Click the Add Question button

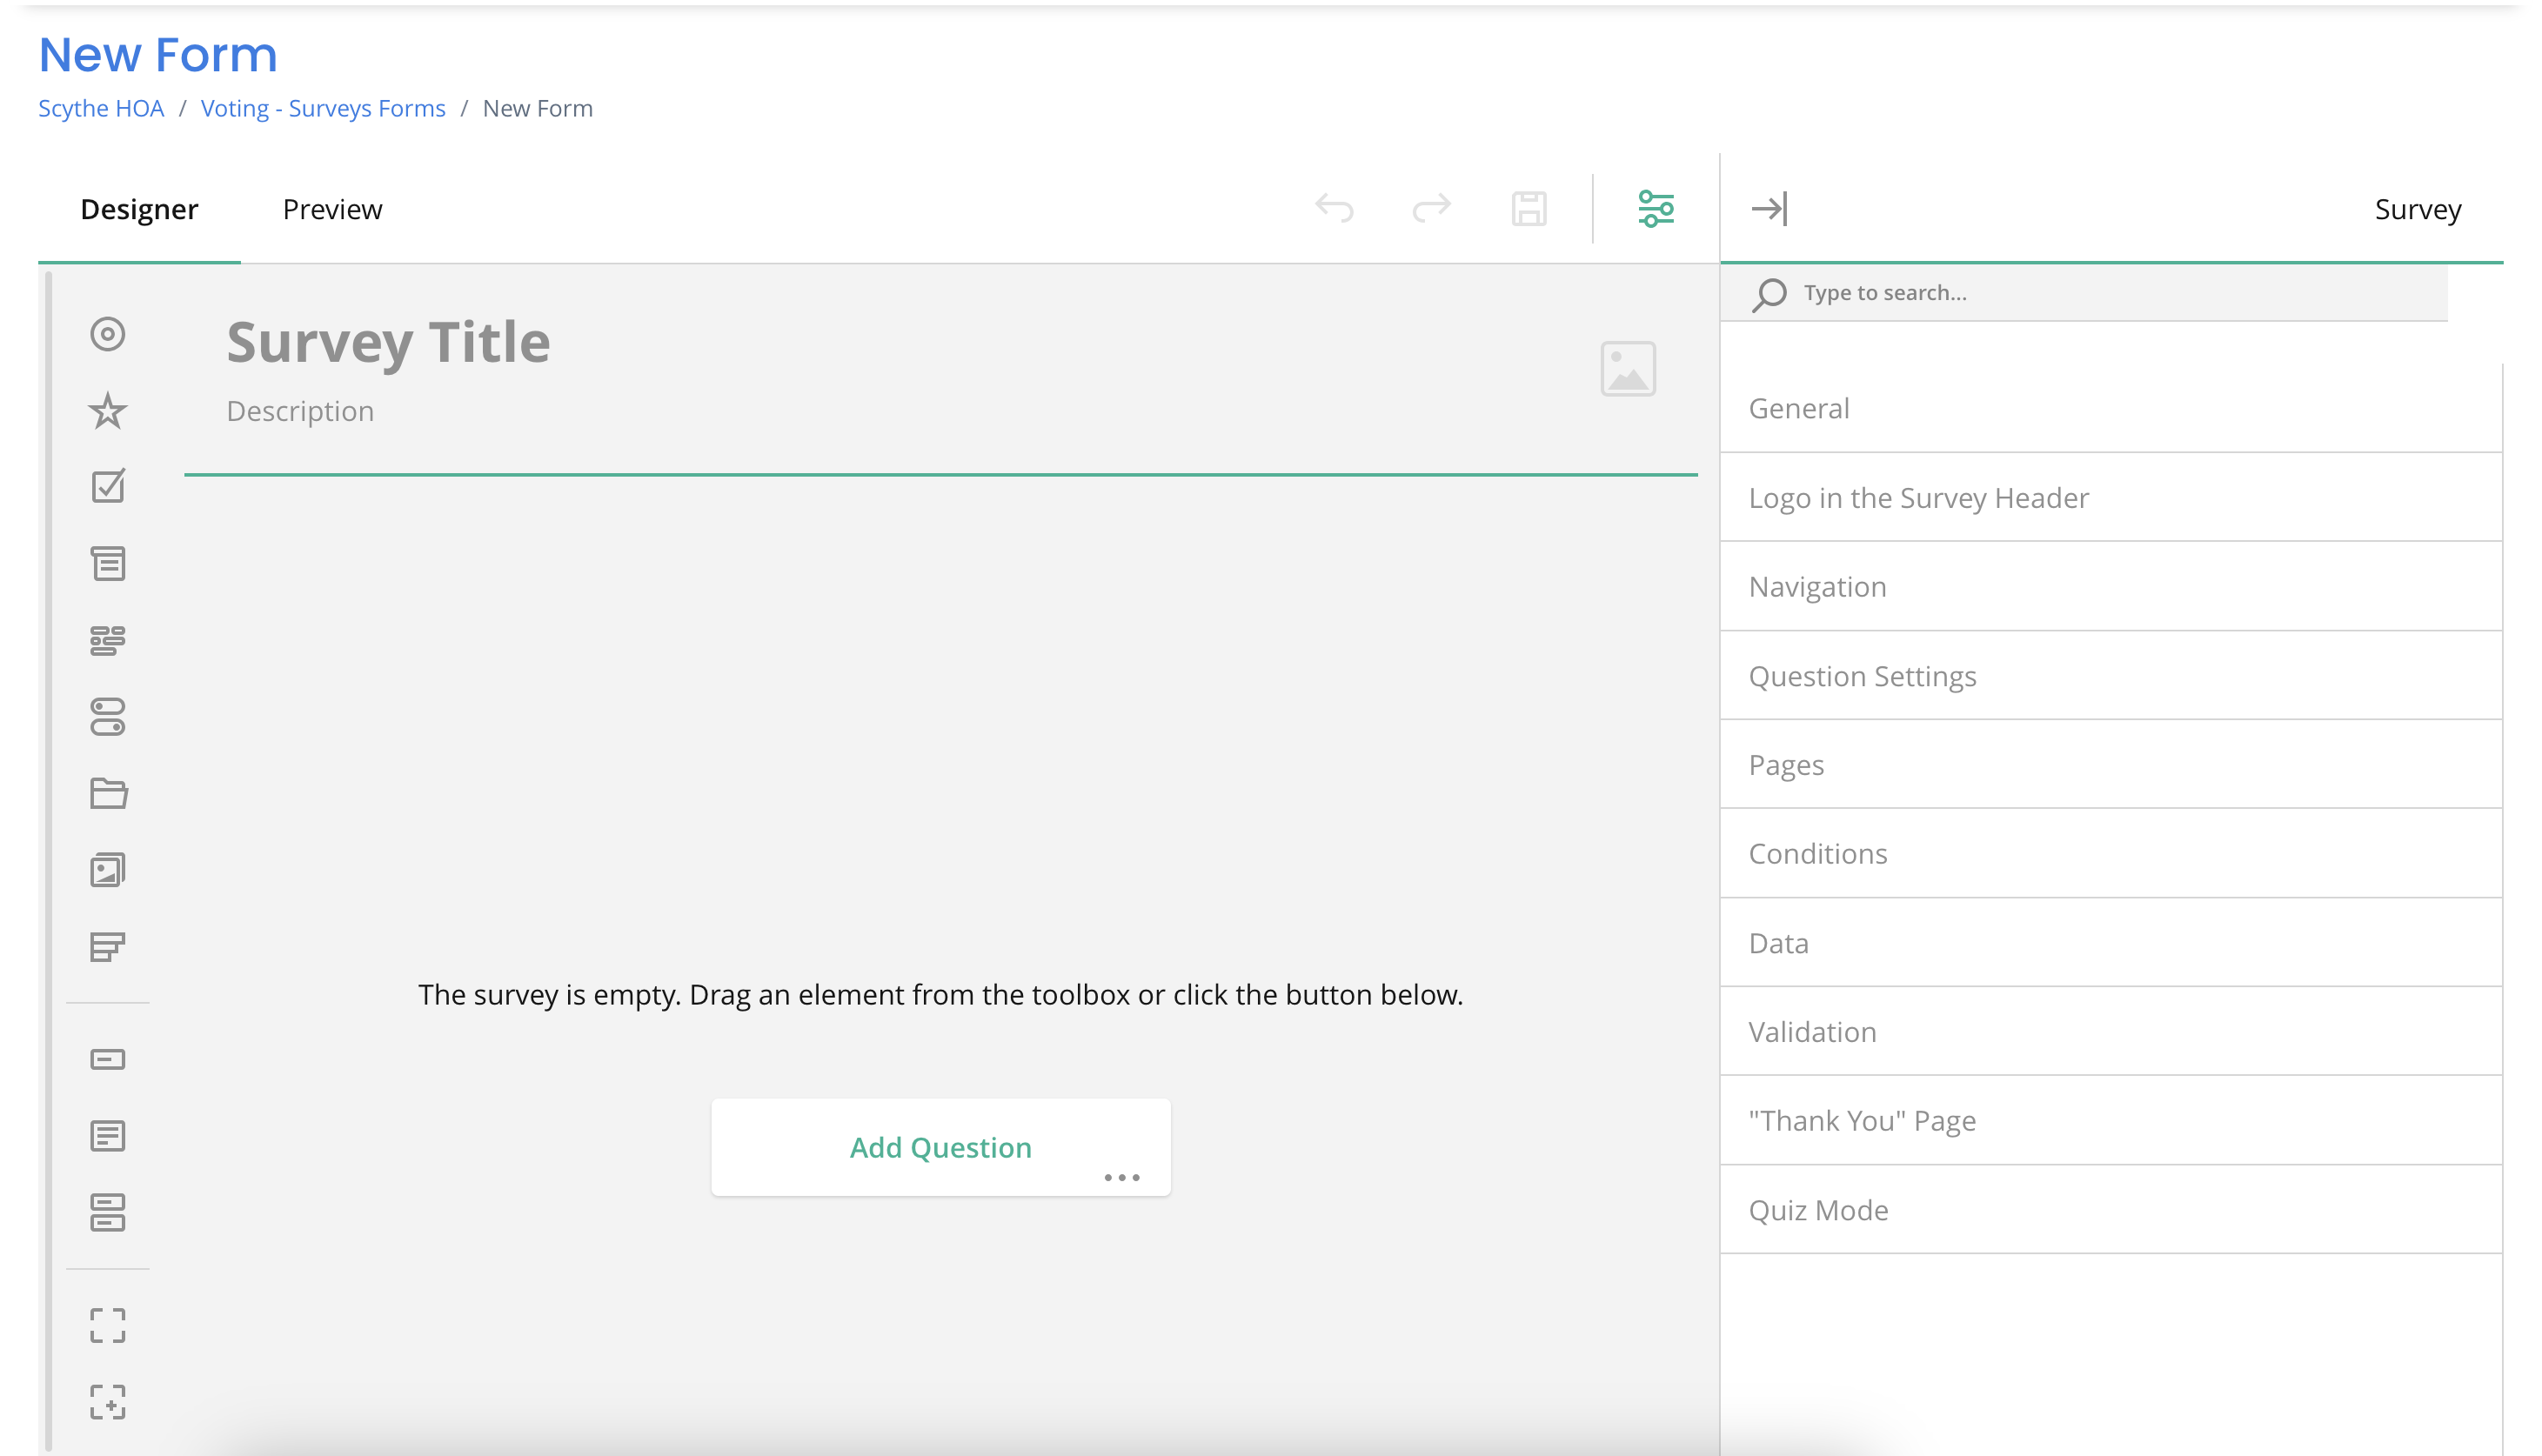[x=940, y=1147]
